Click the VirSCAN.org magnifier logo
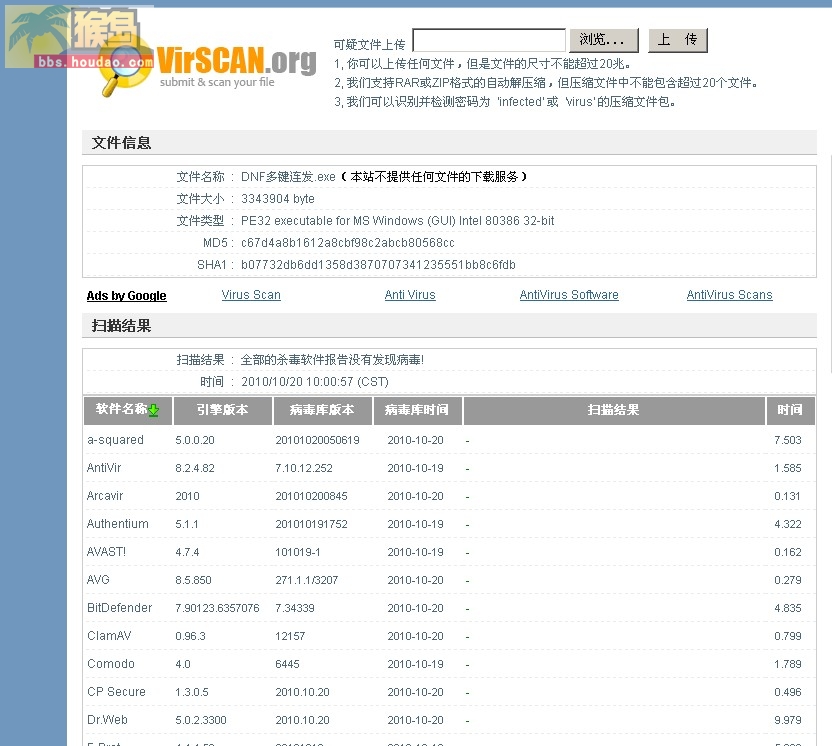This screenshot has width=832, height=746. [210, 66]
